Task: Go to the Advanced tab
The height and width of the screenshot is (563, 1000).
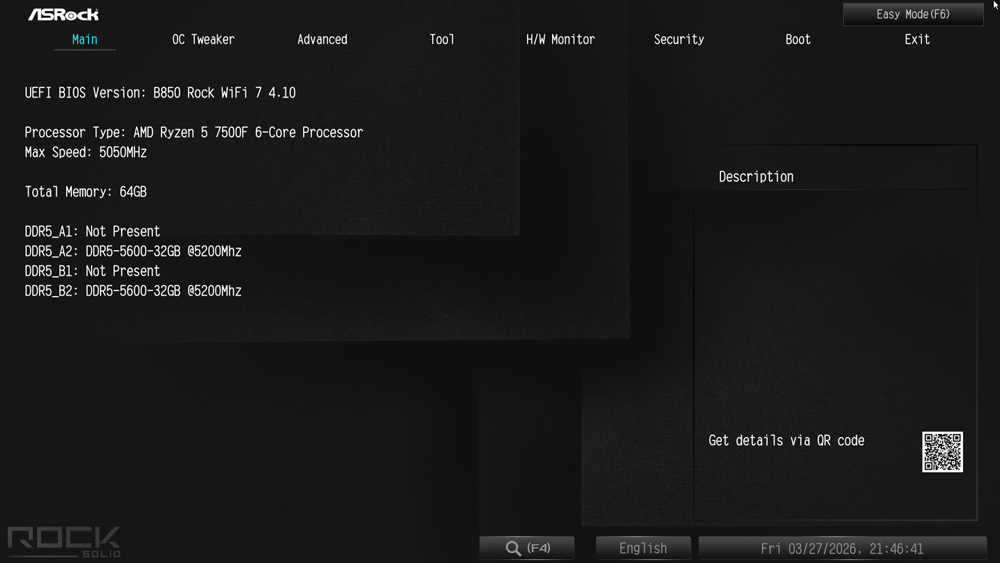Action: 322,39
